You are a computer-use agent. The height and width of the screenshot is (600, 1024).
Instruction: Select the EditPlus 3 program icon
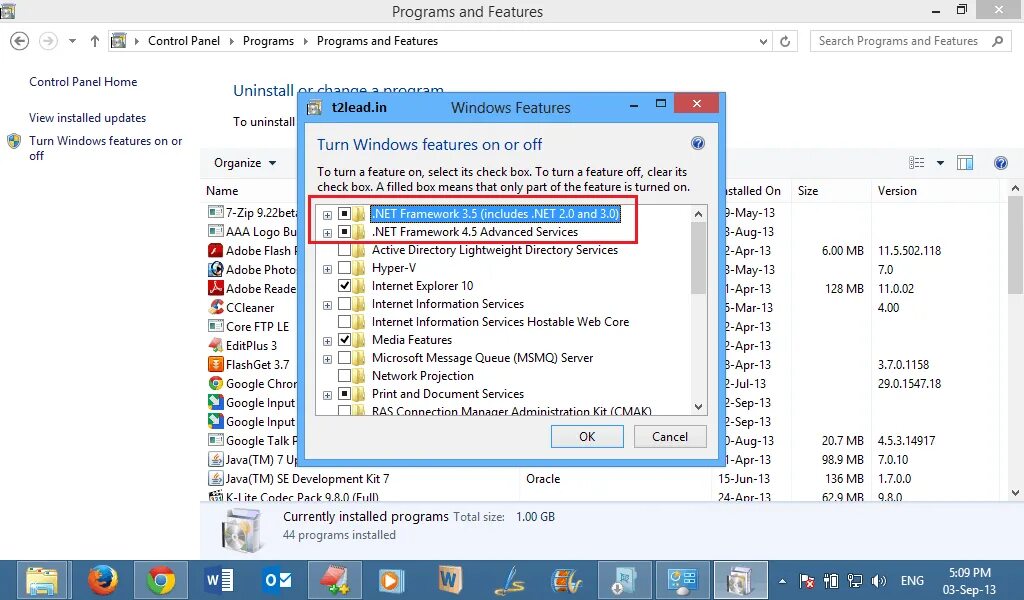tap(216, 345)
